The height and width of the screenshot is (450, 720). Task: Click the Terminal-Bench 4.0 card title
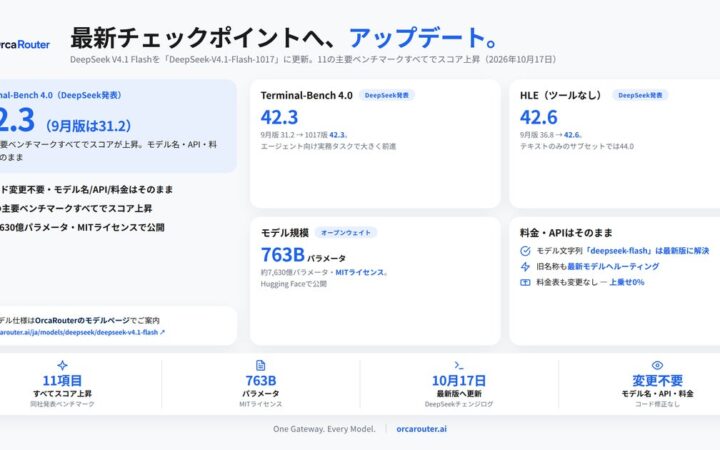pos(306,96)
